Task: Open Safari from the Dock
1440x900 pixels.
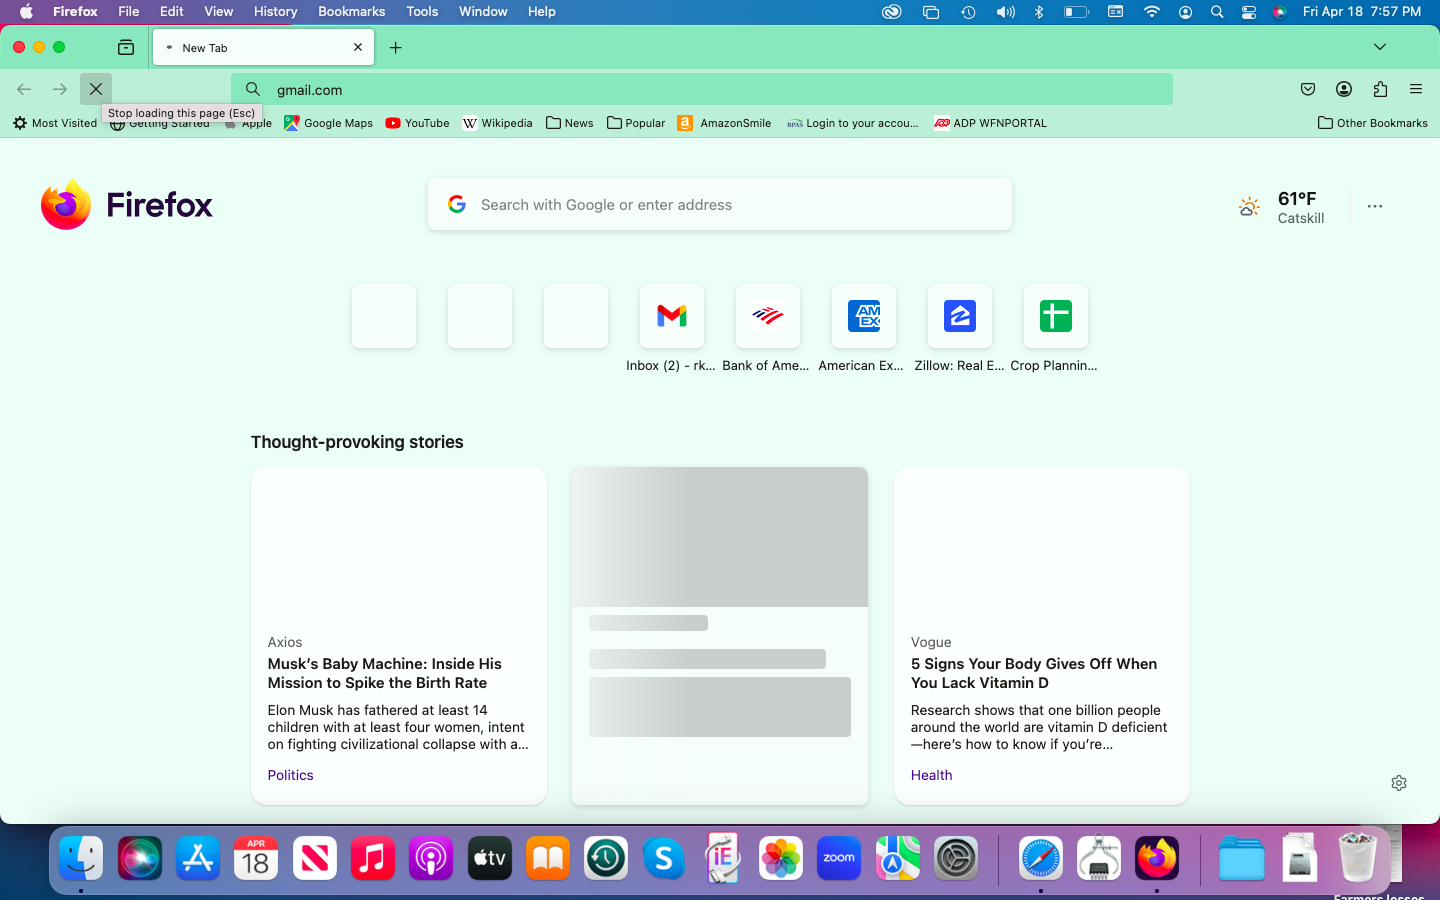Action: 1041,858
